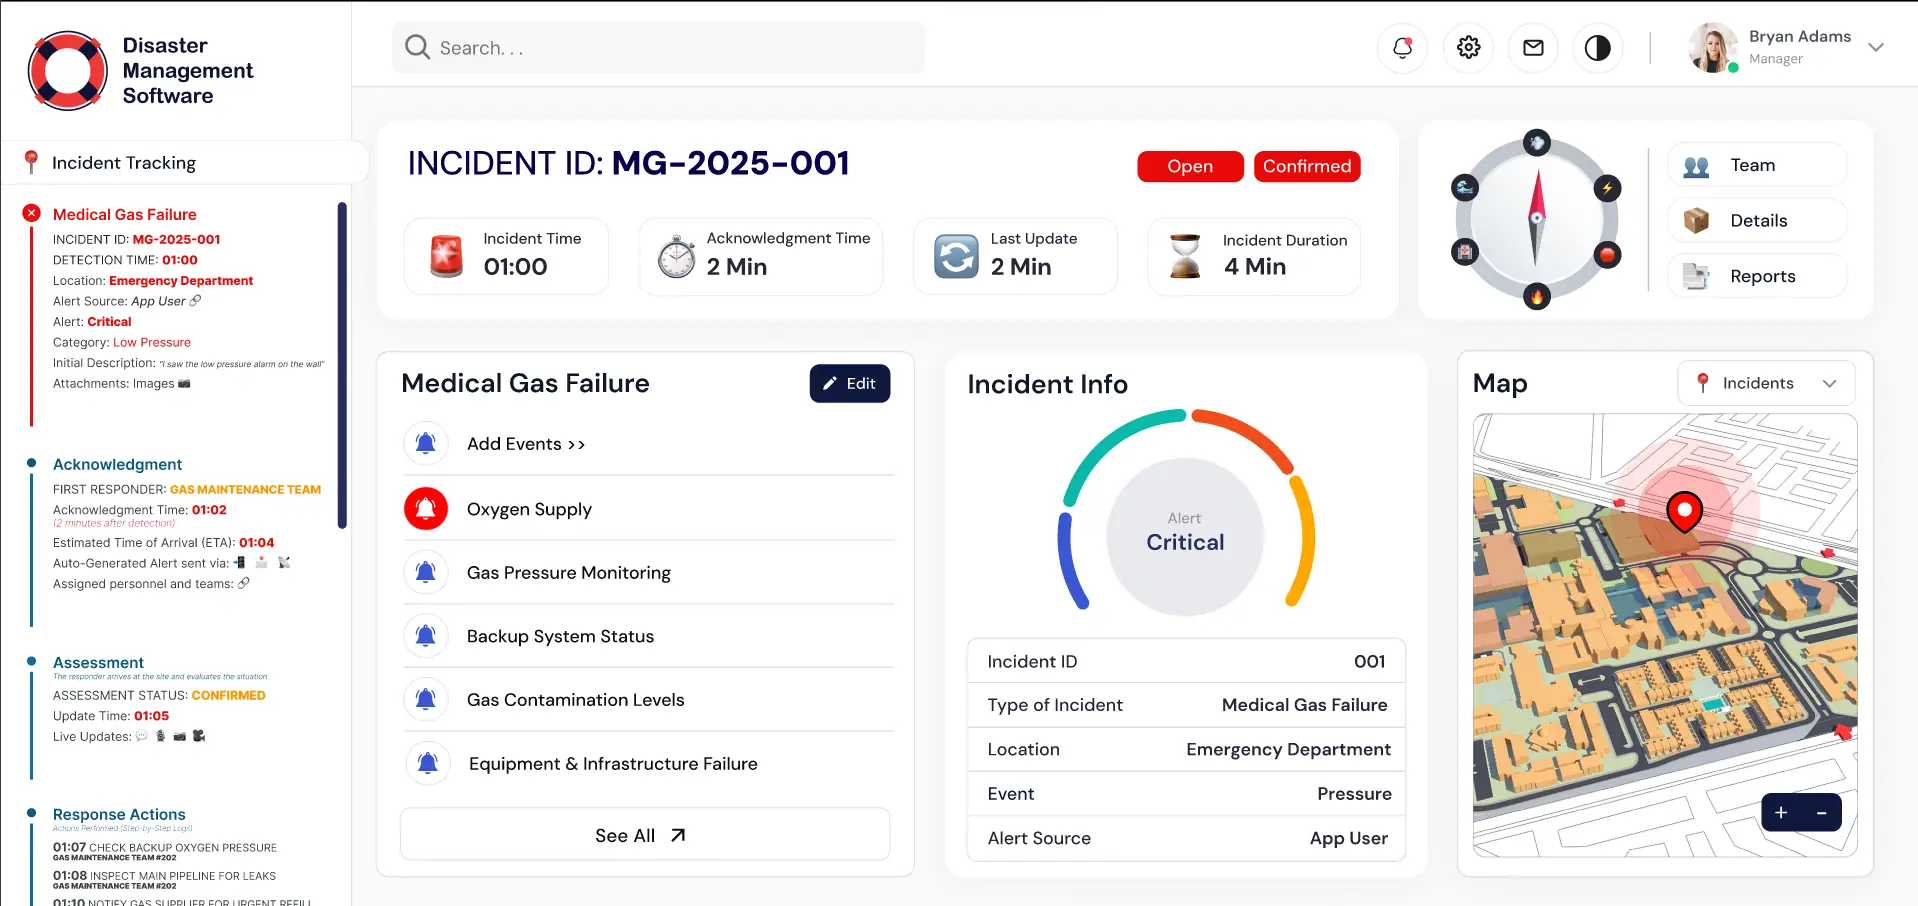Open the chat bubble icon in Live Updates
The image size is (1918, 906).
point(141,736)
